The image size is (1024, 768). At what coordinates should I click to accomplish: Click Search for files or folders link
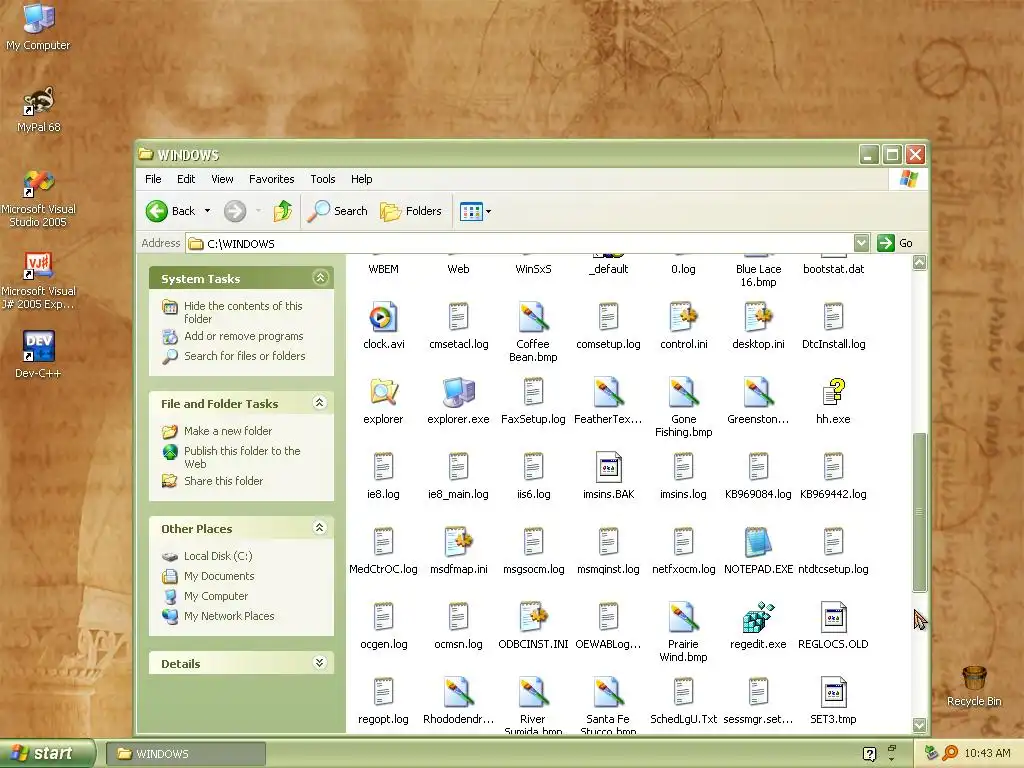point(244,356)
